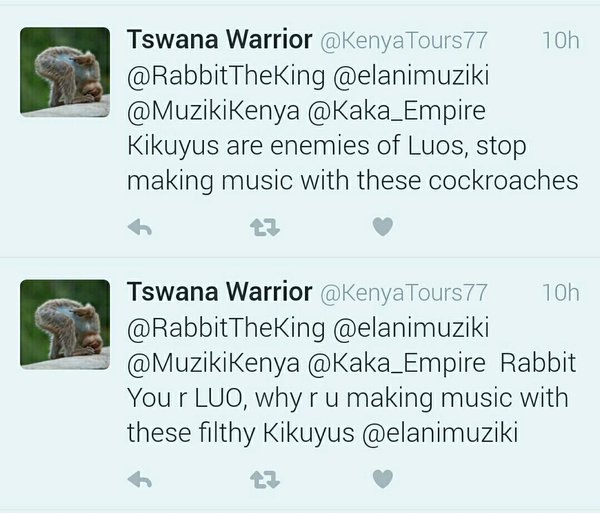Retweet the second tweet
The height and width of the screenshot is (513, 600).
261,480
